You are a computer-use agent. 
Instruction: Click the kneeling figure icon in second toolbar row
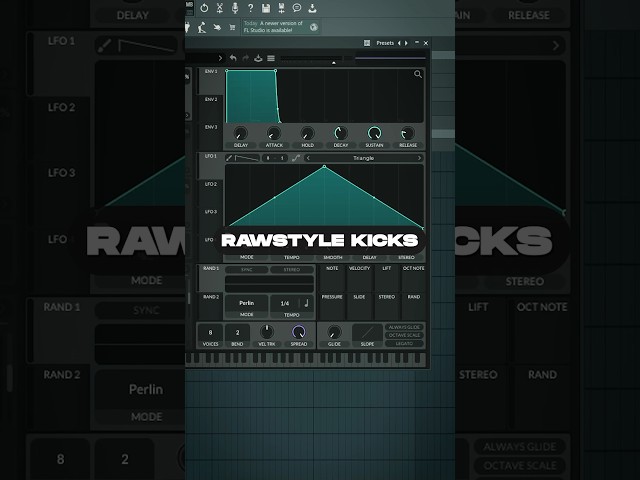click(202, 27)
